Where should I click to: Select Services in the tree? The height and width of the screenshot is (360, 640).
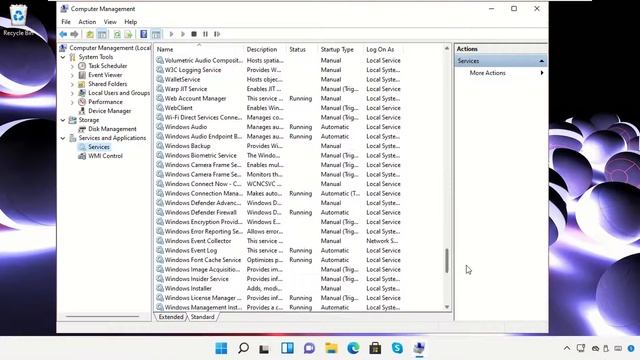pyautogui.click(x=98, y=147)
